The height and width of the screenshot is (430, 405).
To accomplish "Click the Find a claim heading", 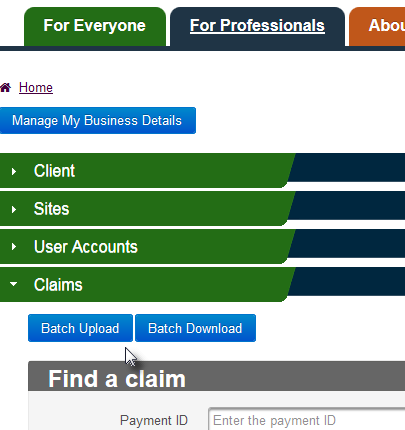I will tap(117, 379).
